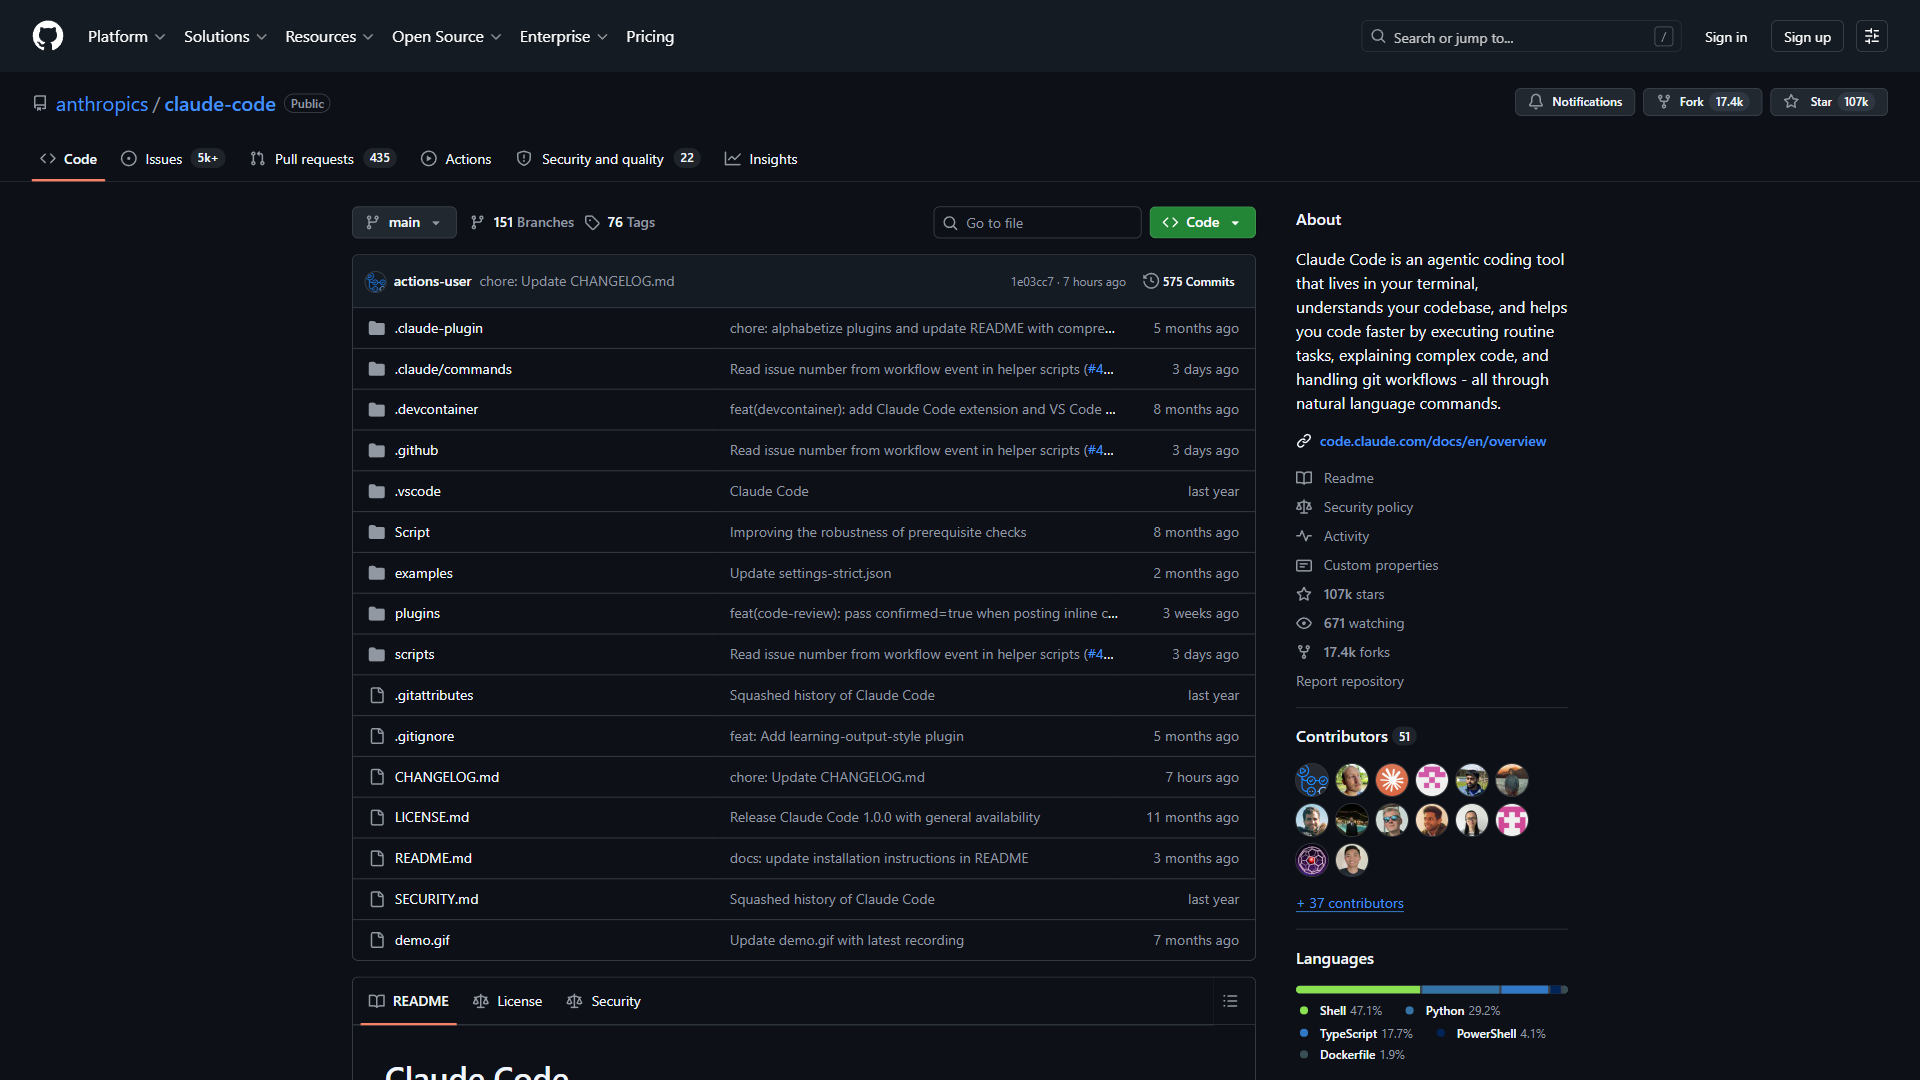Open the appearance settings icon next to Sign up
Image resolution: width=1920 pixels, height=1080 pixels.
[1872, 36]
